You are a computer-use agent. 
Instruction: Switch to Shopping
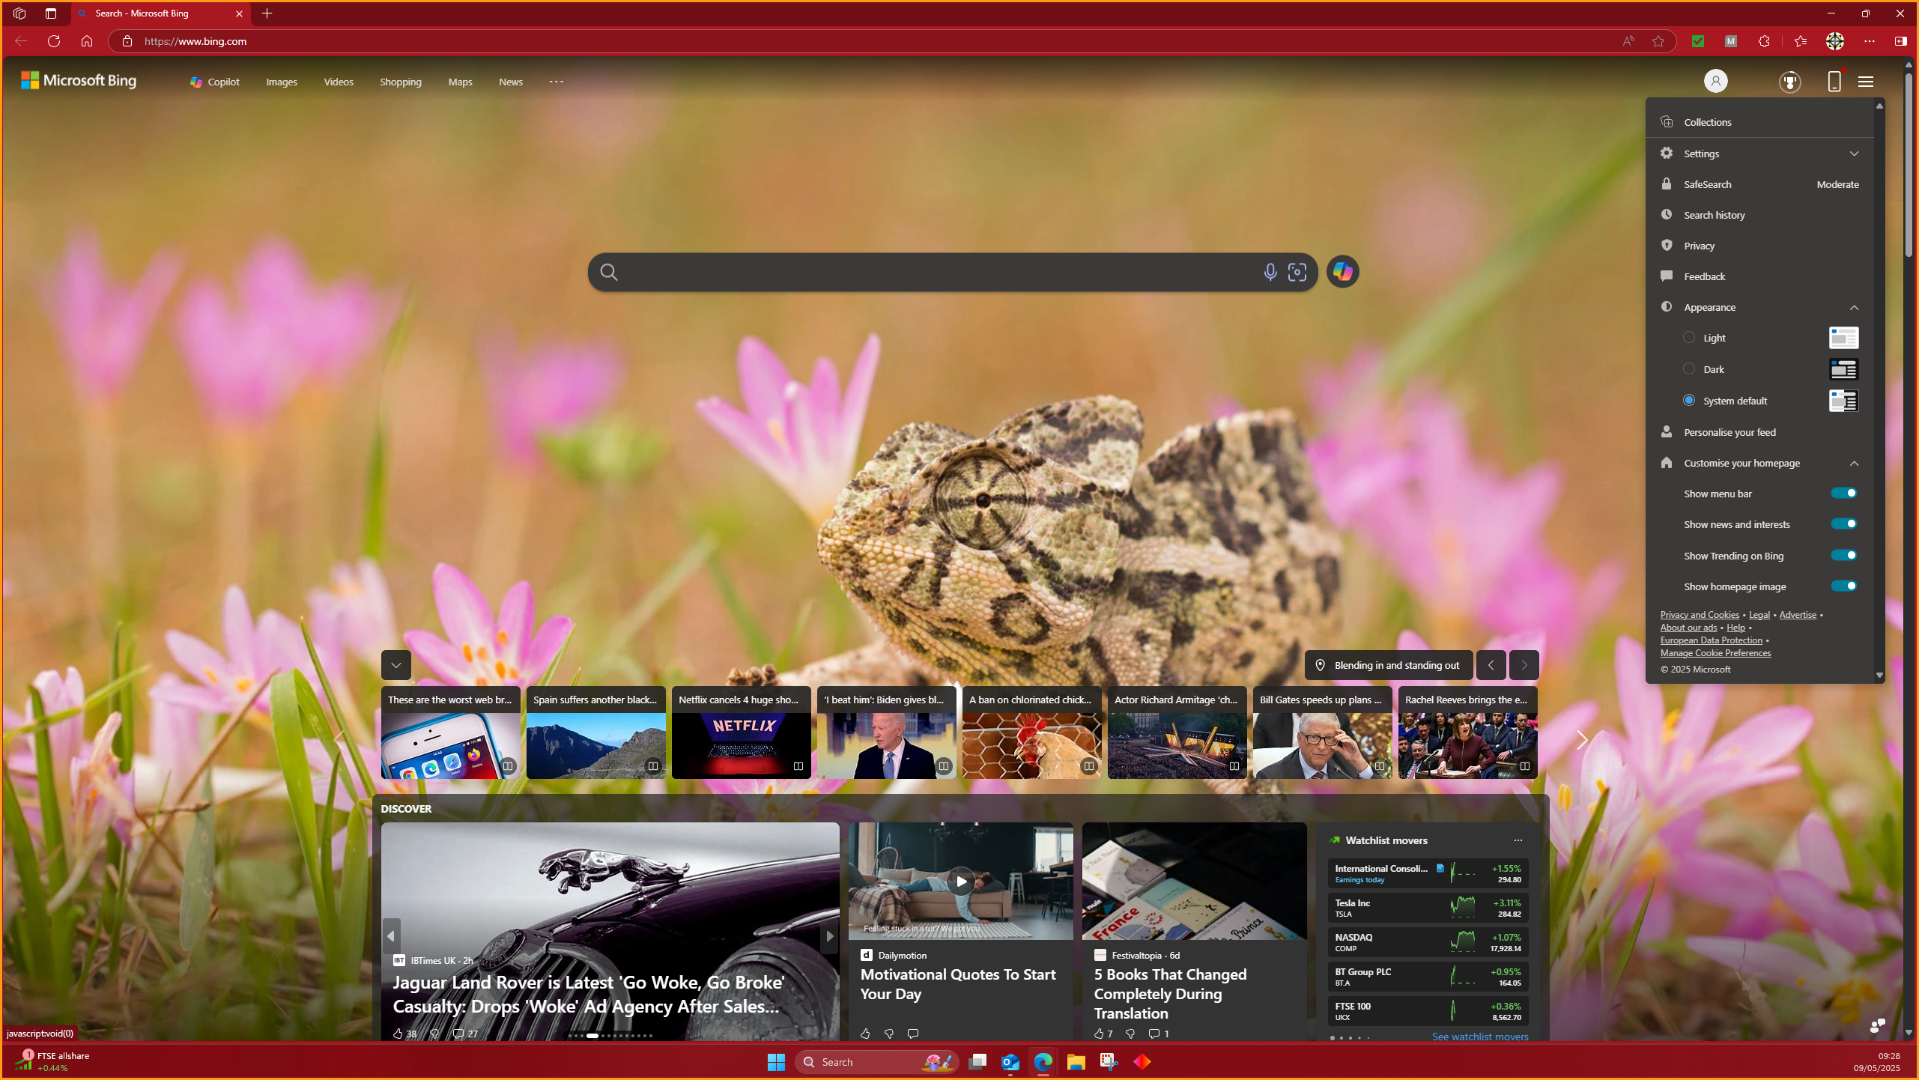tap(401, 82)
